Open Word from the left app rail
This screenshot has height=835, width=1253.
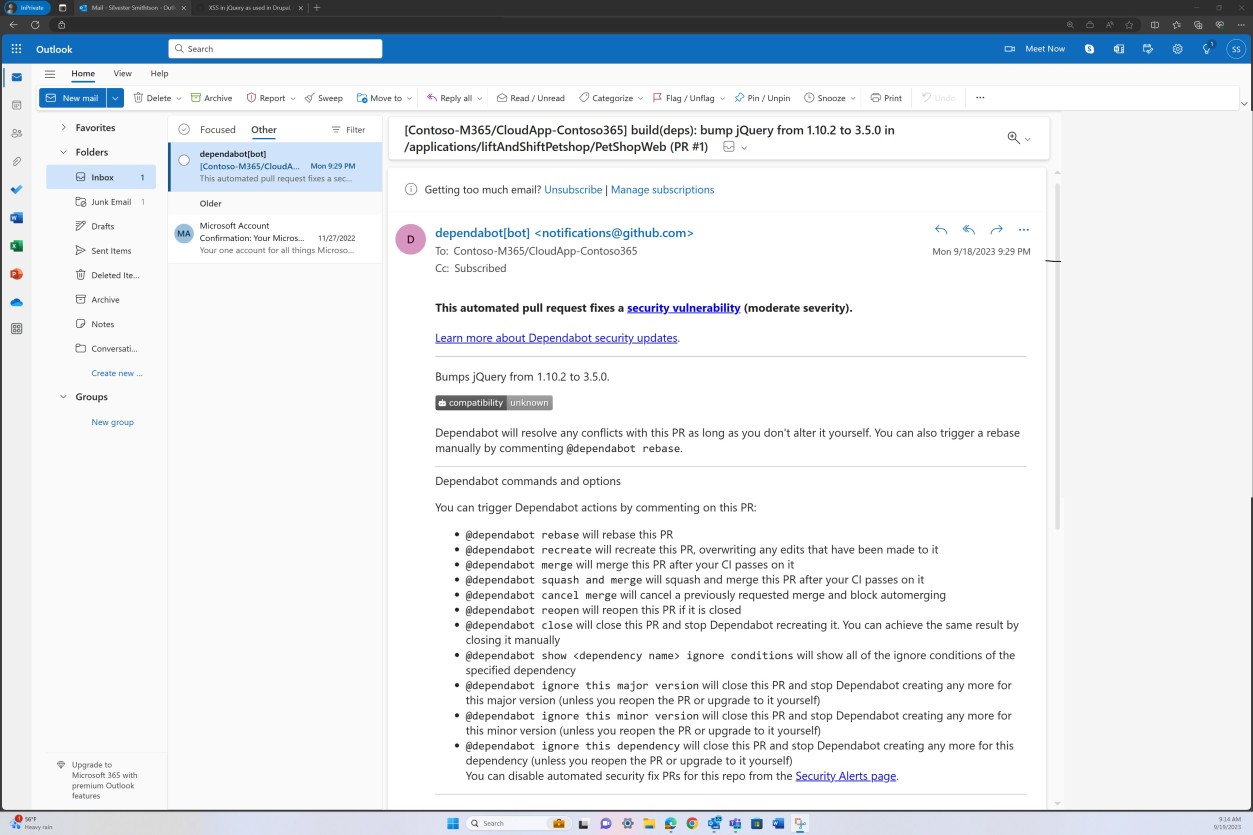coord(16,217)
